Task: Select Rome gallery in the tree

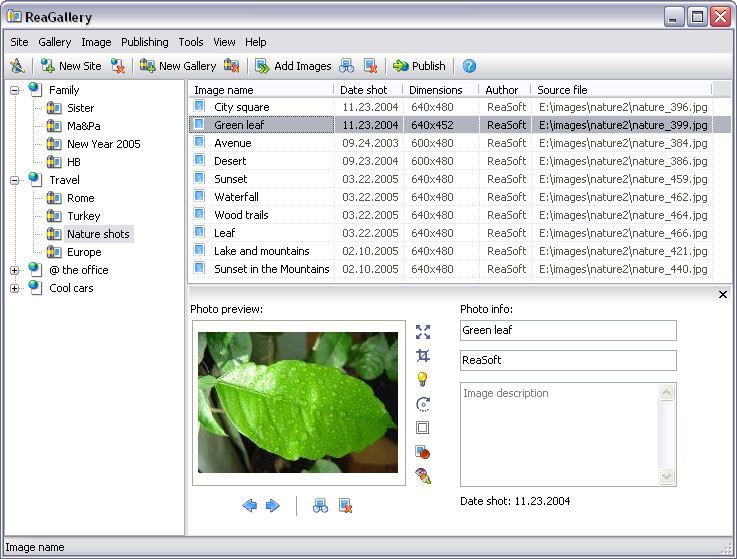Action: click(81, 198)
